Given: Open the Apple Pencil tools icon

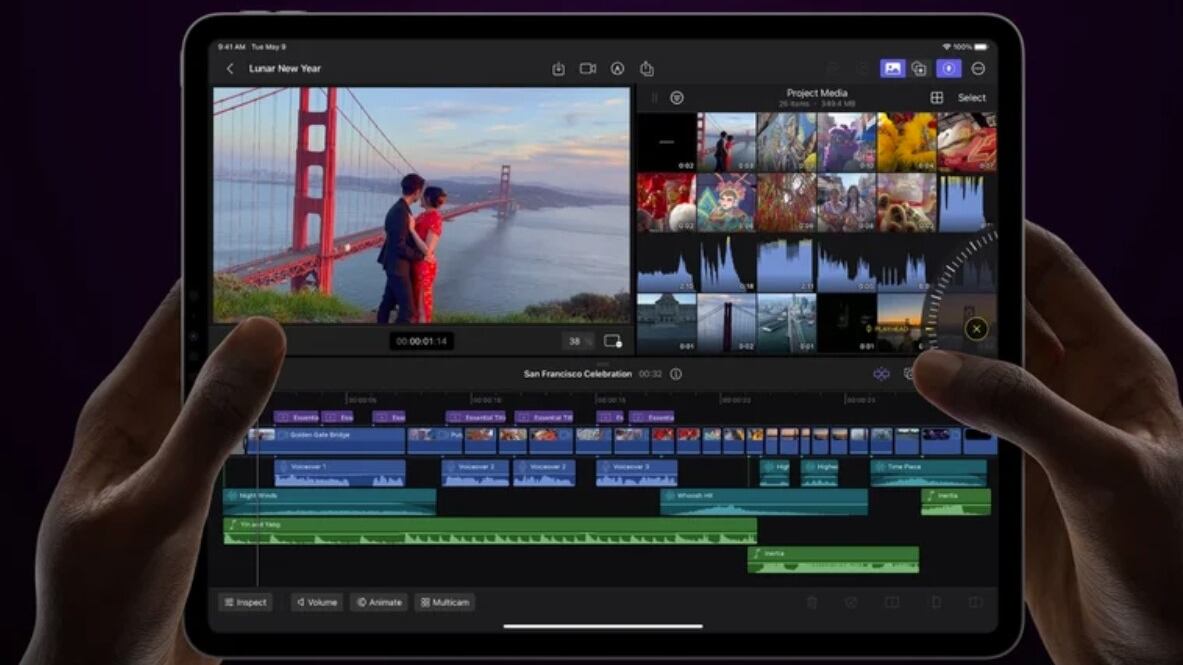Looking at the screenshot, I should [618, 68].
